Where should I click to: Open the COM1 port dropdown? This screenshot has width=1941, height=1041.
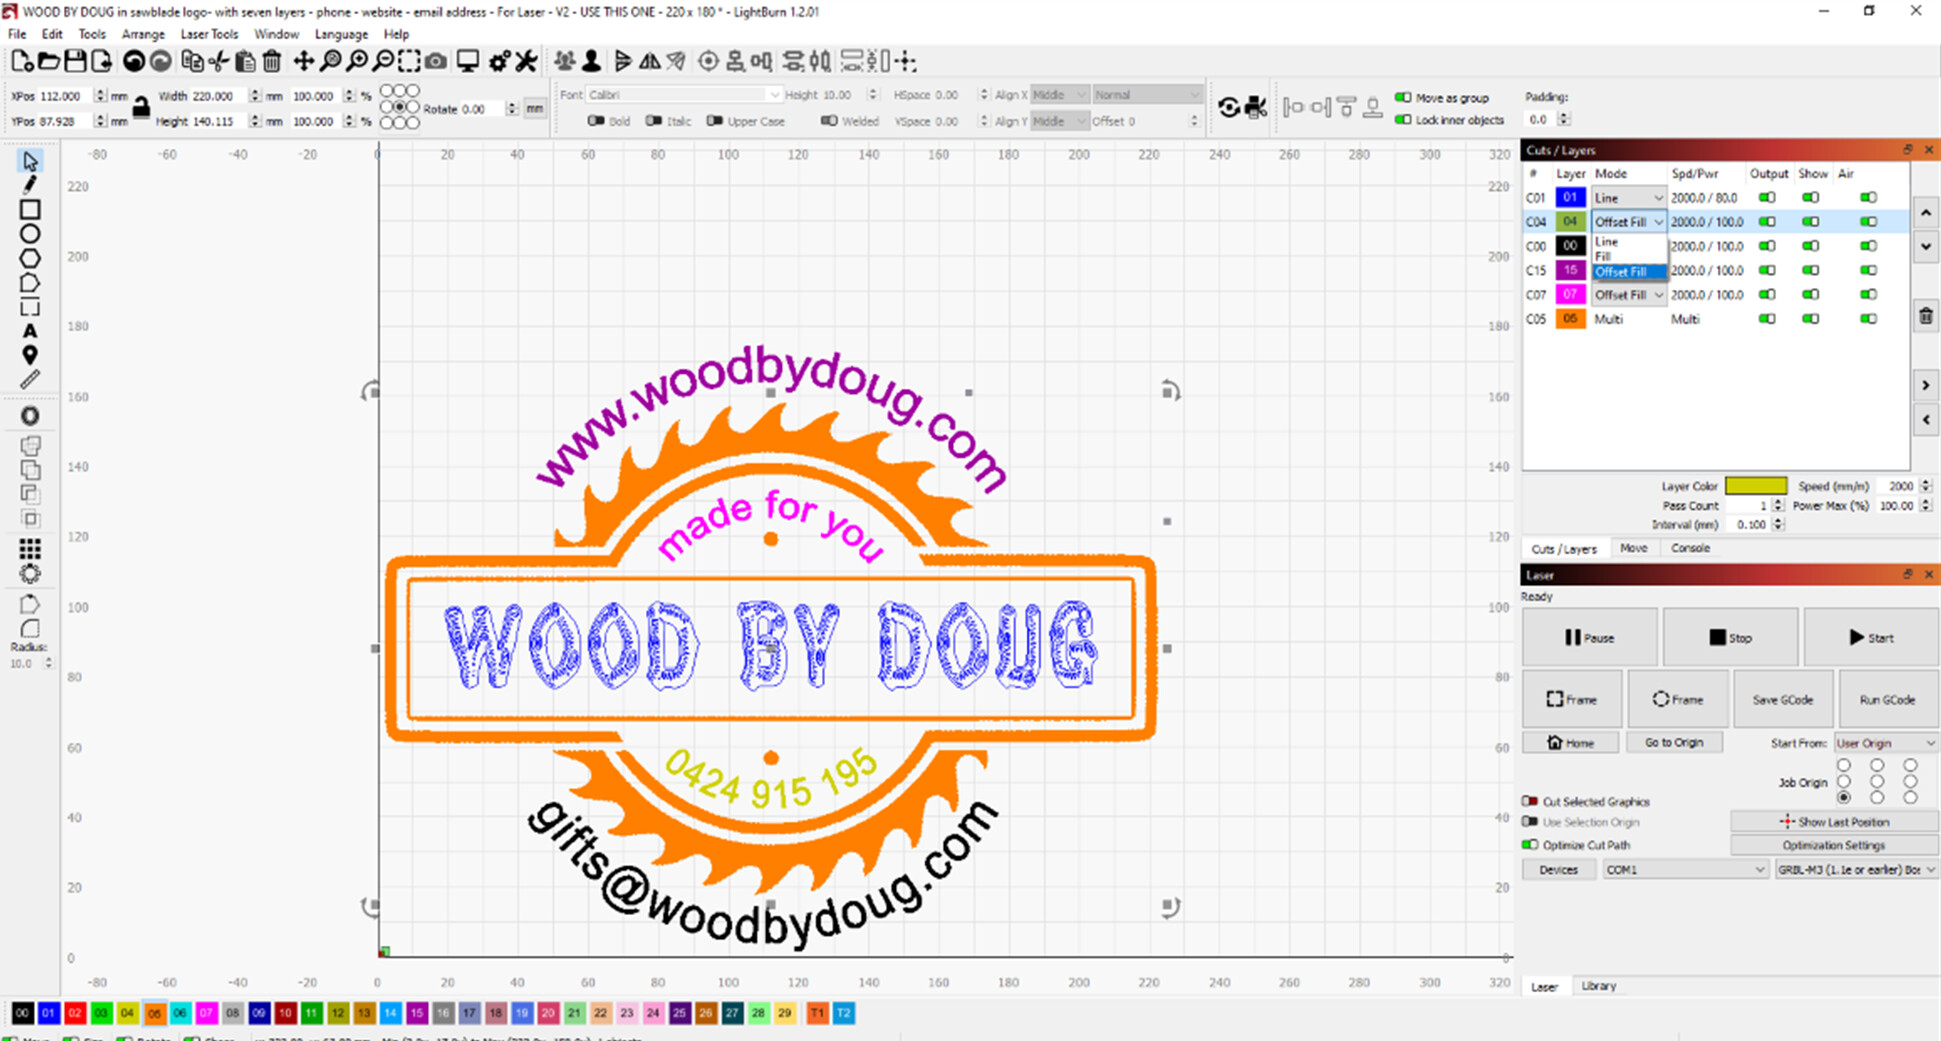click(1685, 870)
